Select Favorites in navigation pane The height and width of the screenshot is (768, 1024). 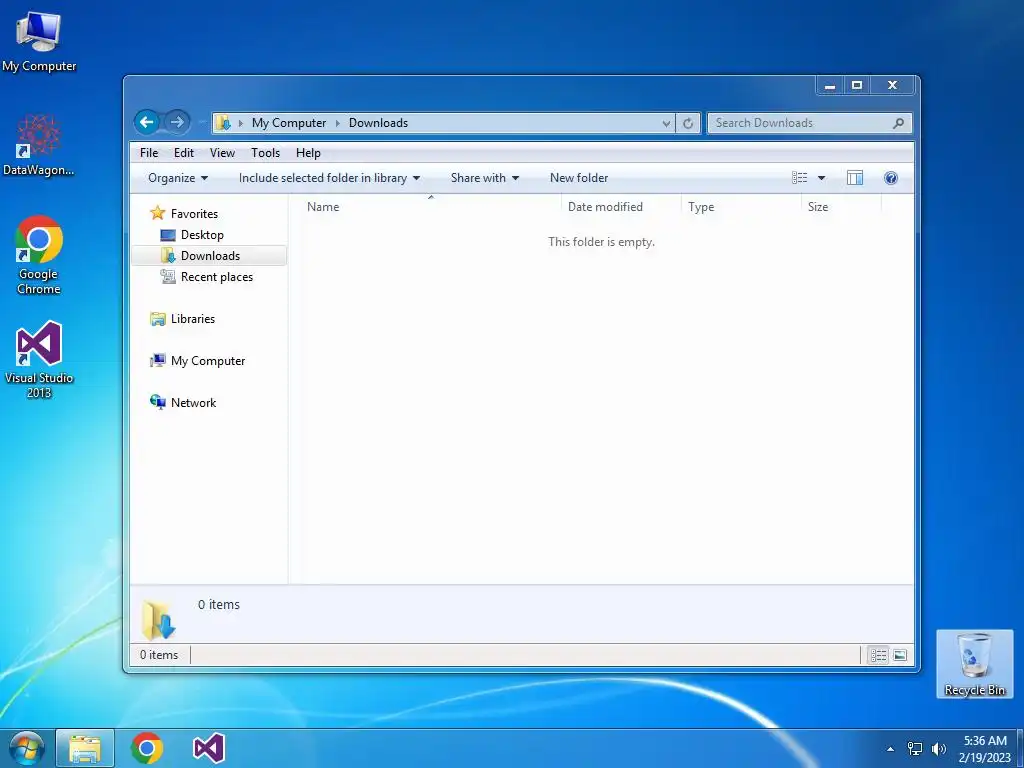click(194, 214)
